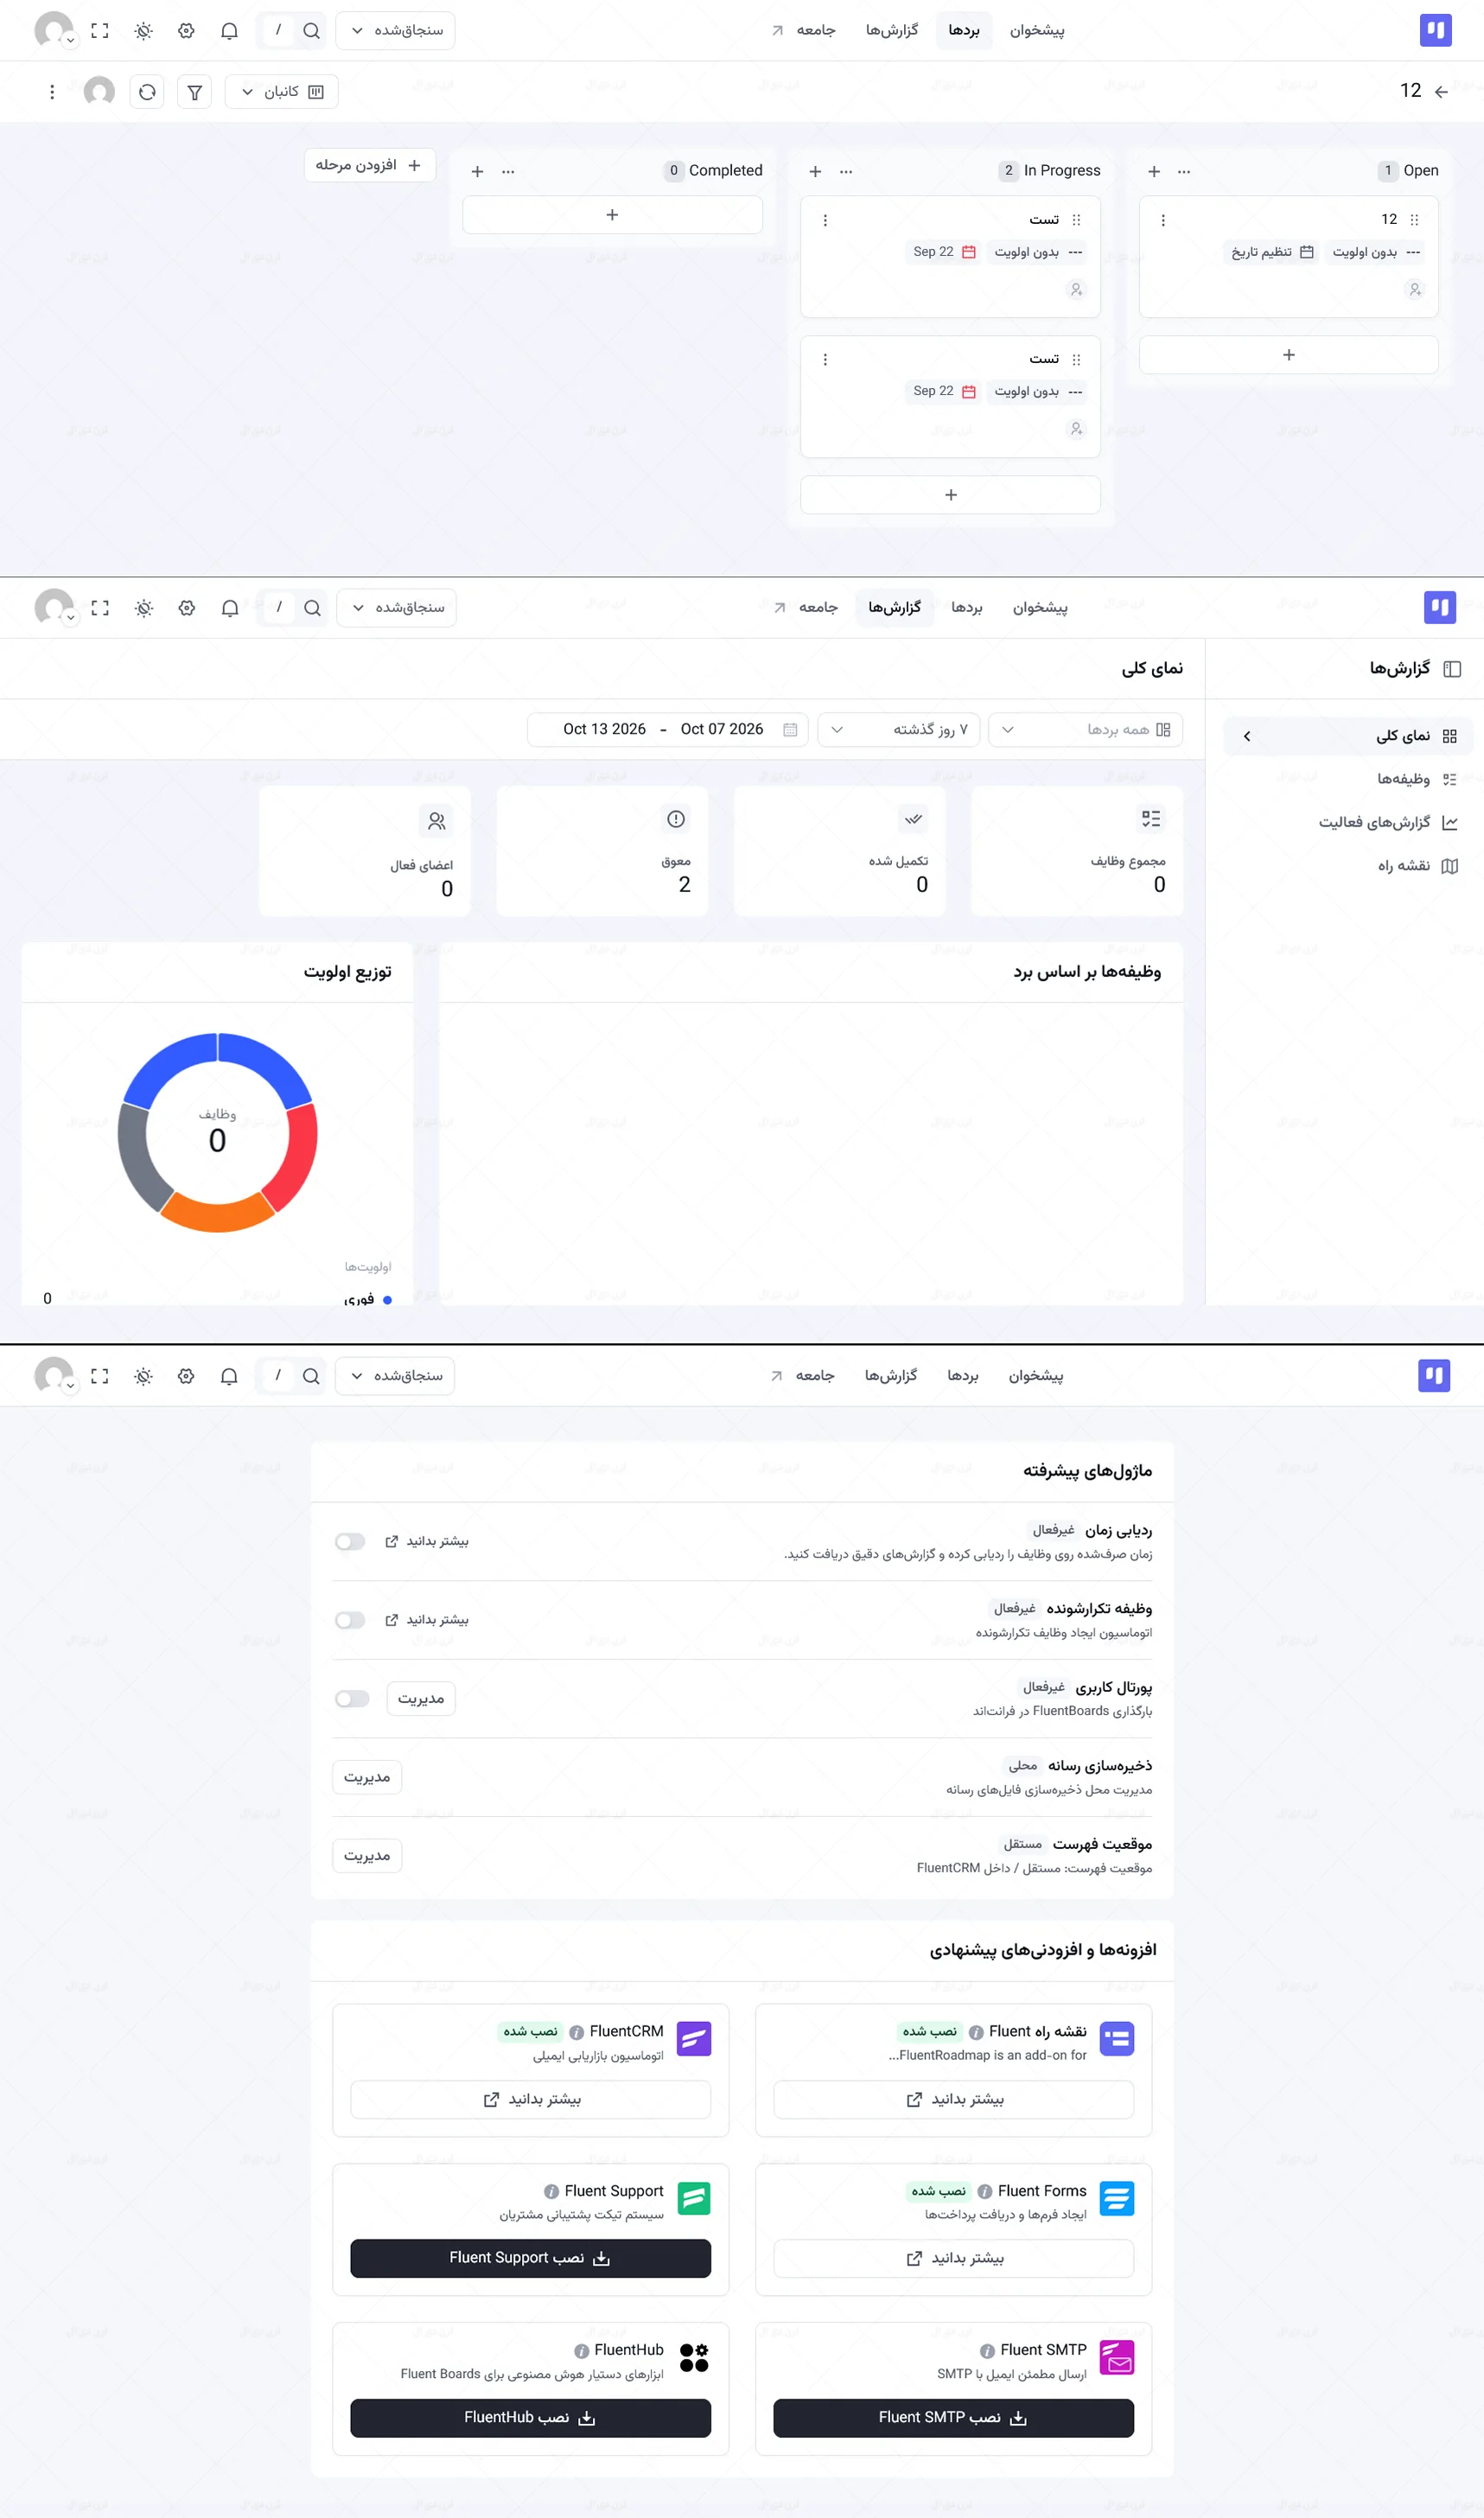Click the نصب Fluent SMTP install button
The height and width of the screenshot is (2518, 1484).
953,2417
